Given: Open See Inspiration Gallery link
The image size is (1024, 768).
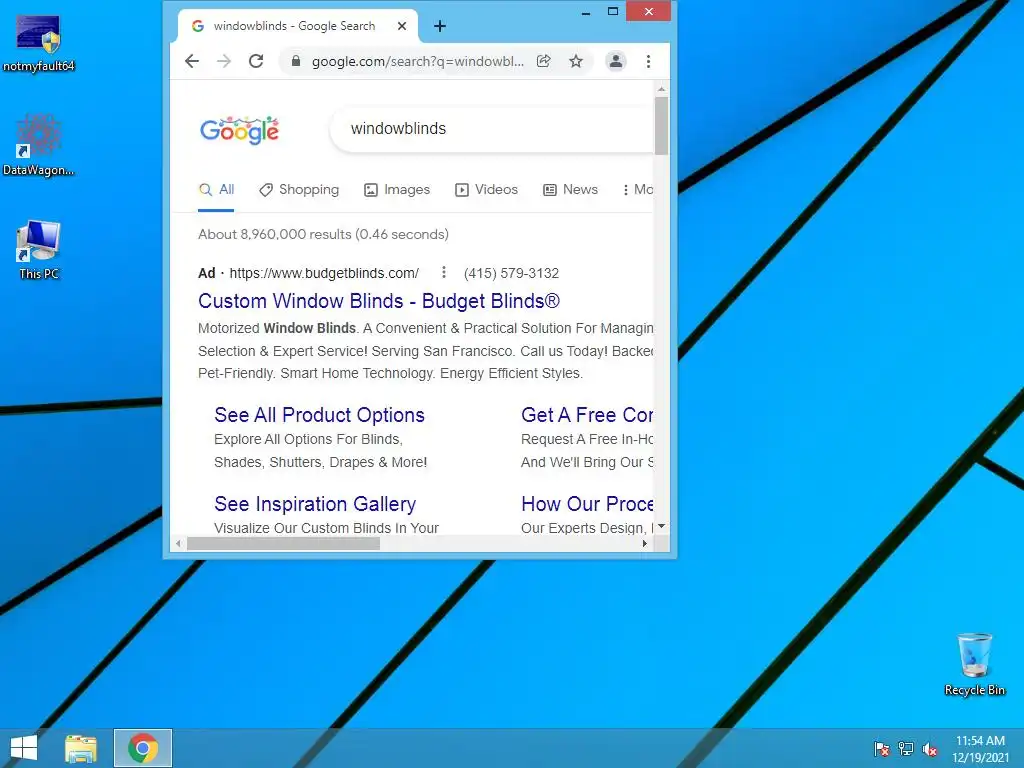Looking at the screenshot, I should pyautogui.click(x=315, y=504).
